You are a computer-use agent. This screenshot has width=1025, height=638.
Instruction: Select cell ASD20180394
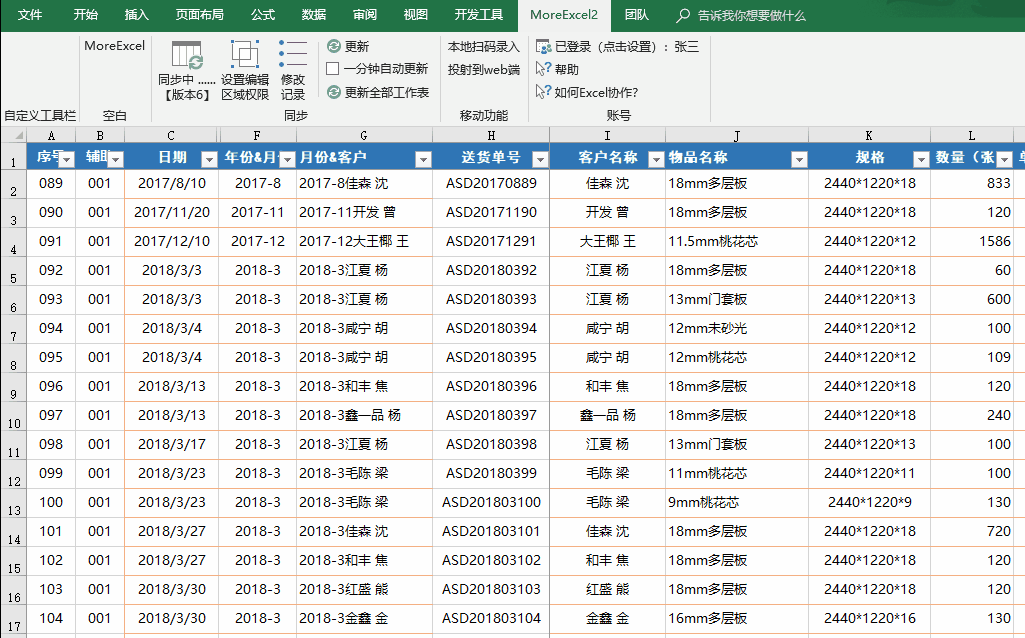[x=491, y=329]
